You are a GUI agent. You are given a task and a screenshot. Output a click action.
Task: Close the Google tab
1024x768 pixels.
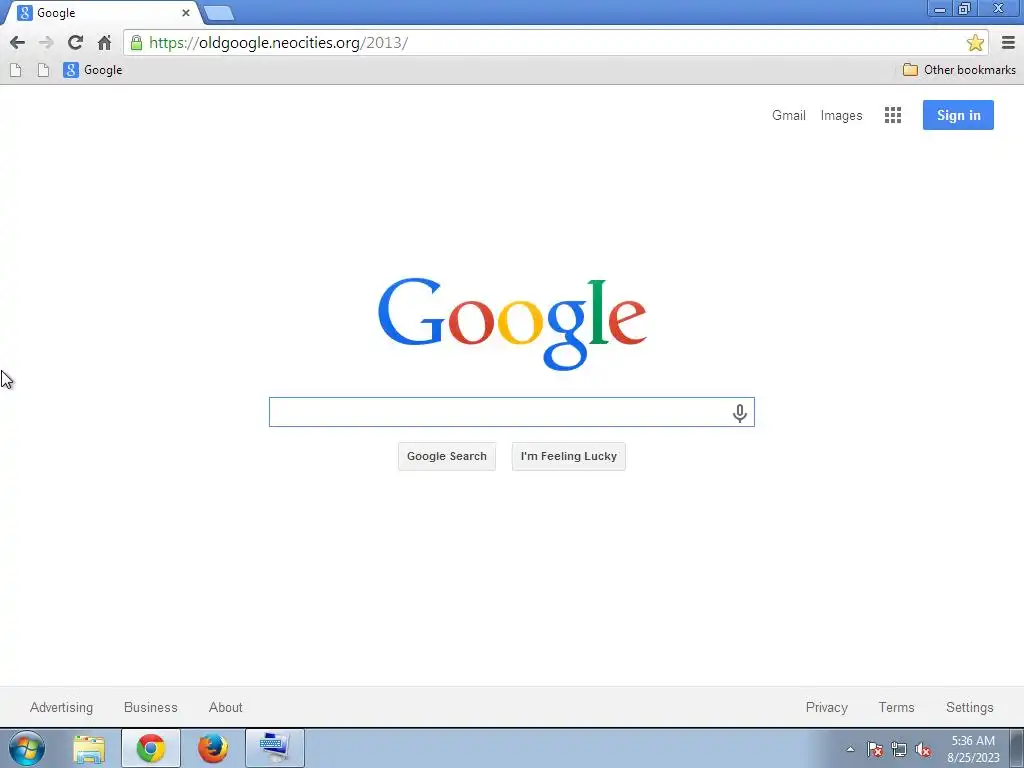[x=186, y=13]
